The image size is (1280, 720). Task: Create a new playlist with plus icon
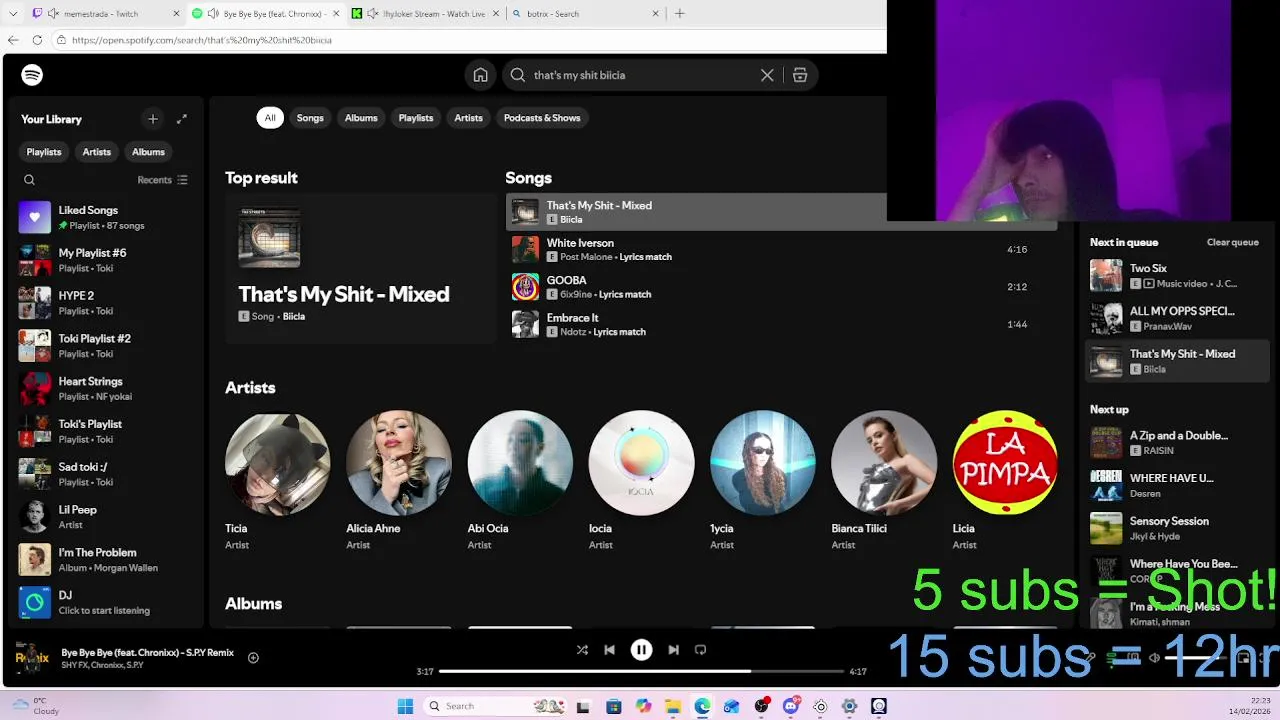coord(153,119)
